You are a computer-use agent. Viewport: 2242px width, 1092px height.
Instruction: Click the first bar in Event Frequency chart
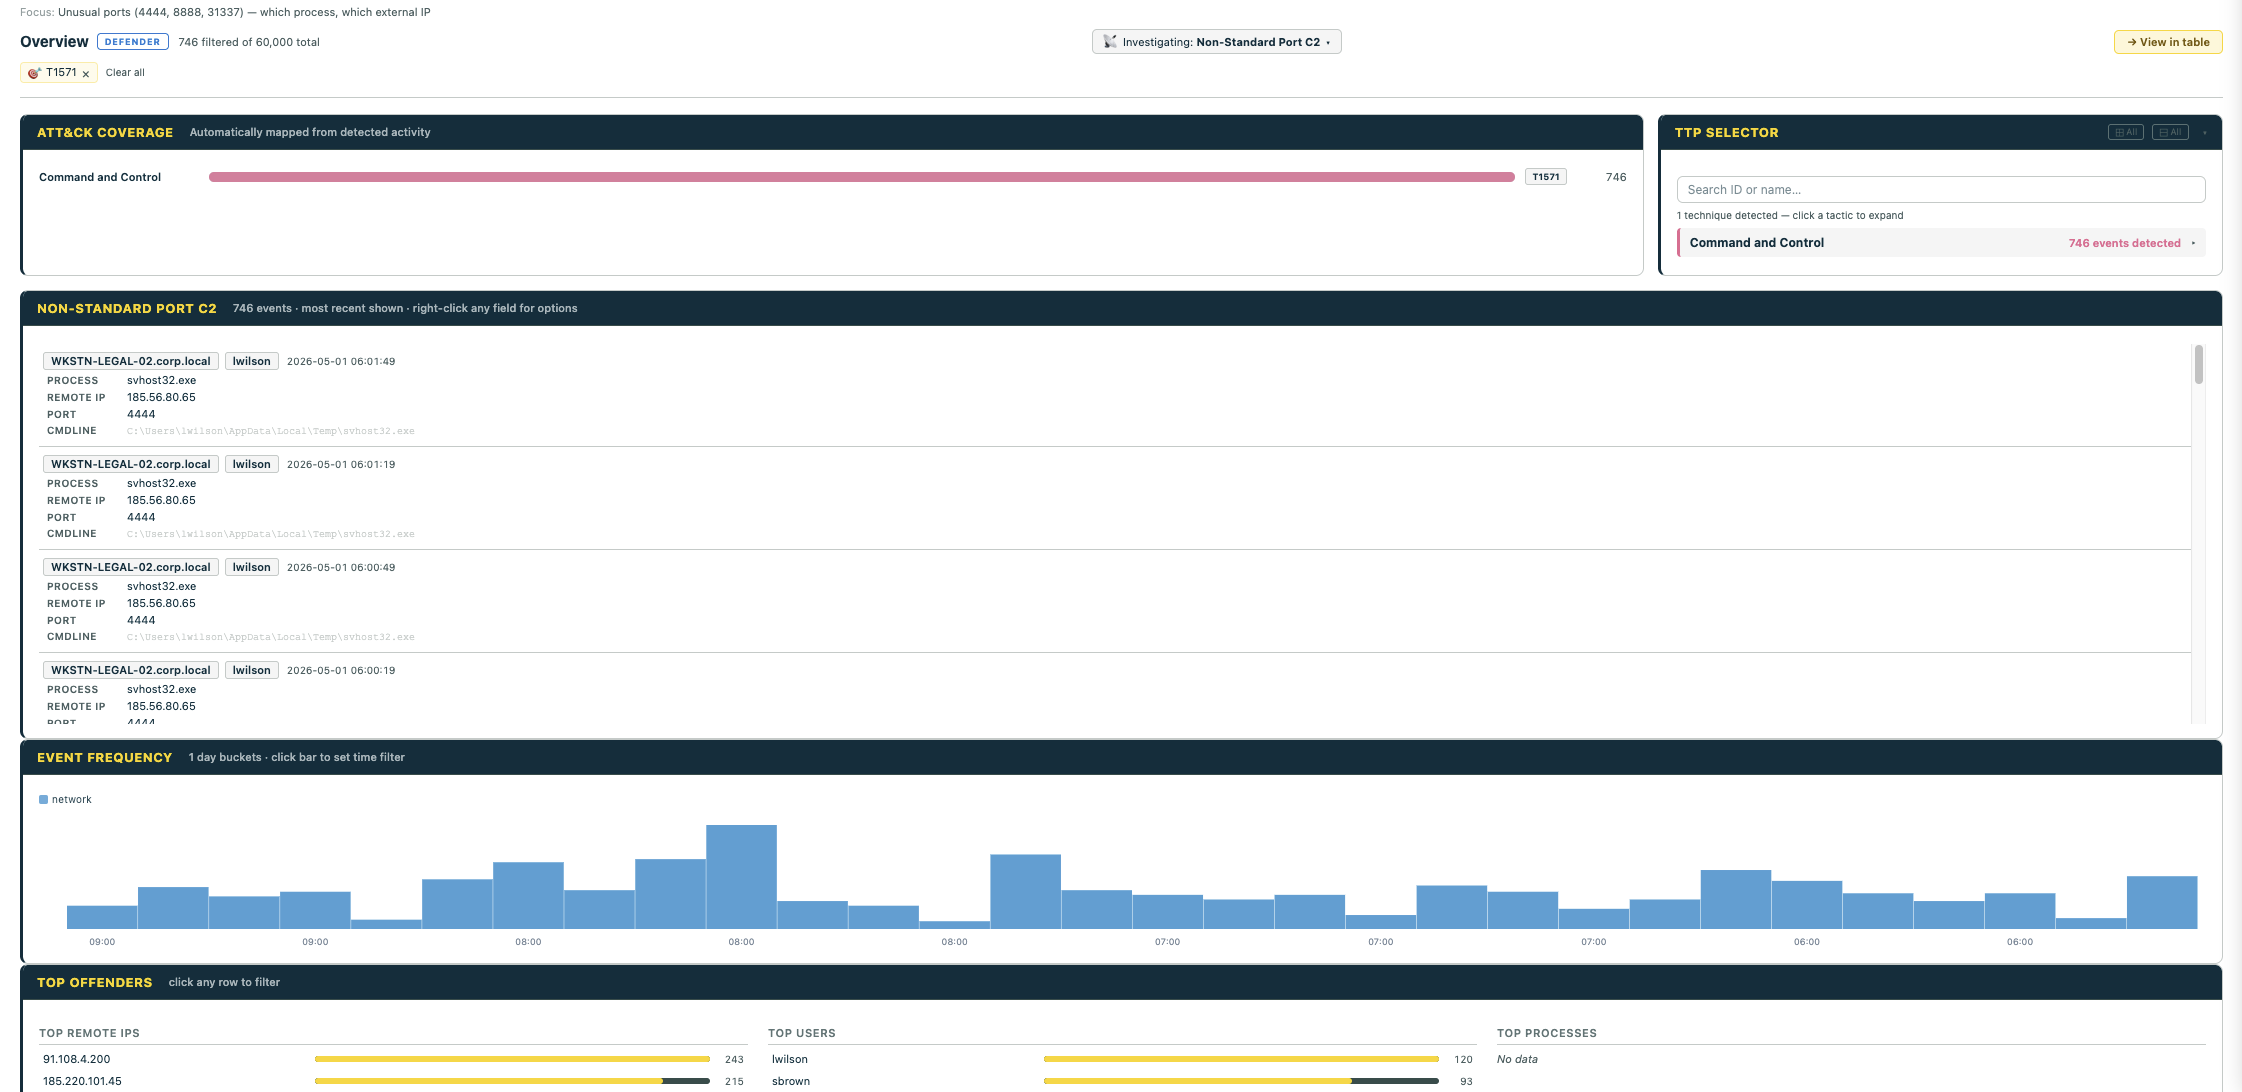point(102,917)
